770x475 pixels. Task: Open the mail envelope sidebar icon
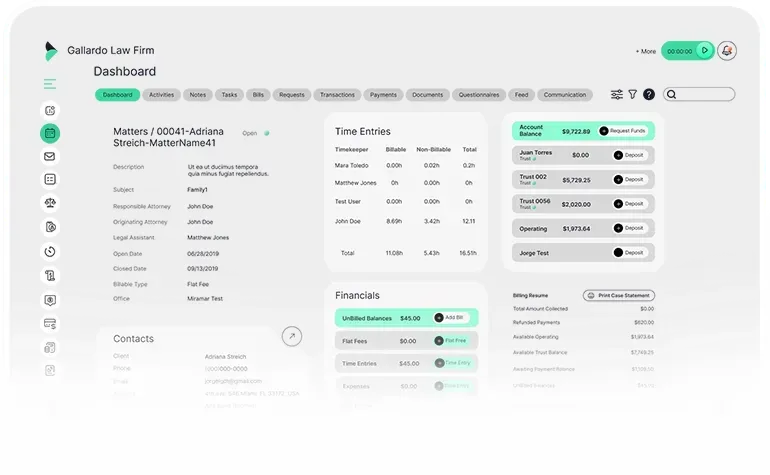(x=50, y=156)
